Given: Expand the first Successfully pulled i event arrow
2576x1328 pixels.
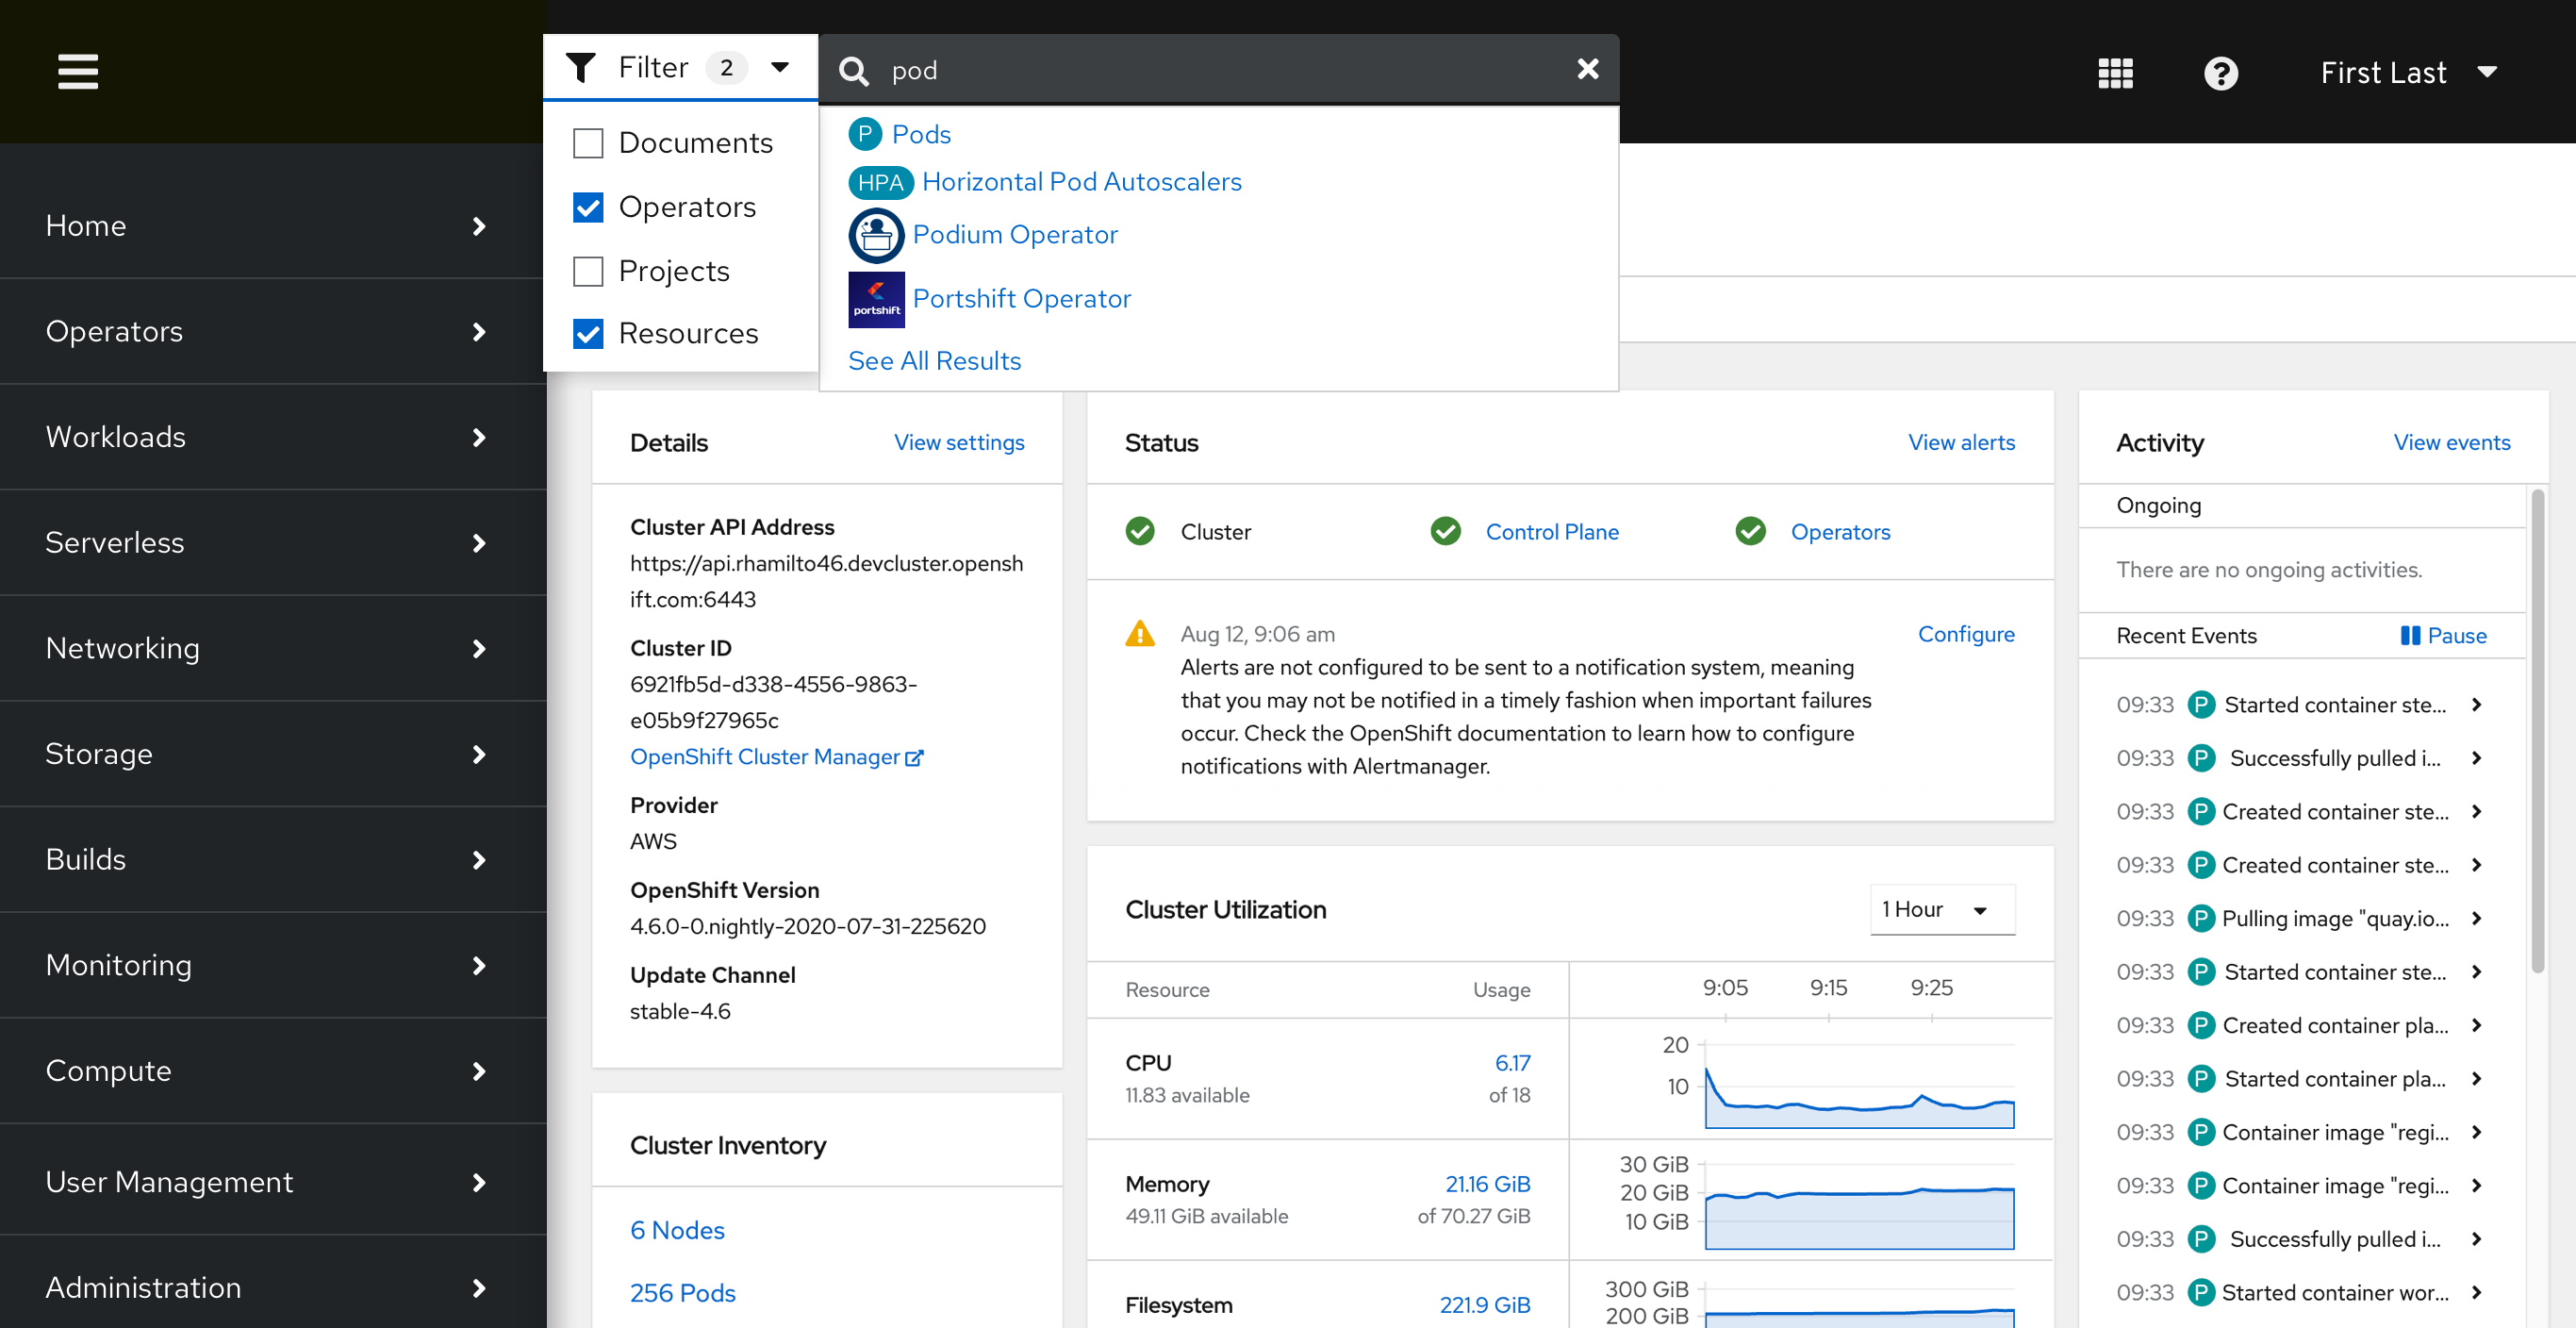Looking at the screenshot, I should 2476,758.
